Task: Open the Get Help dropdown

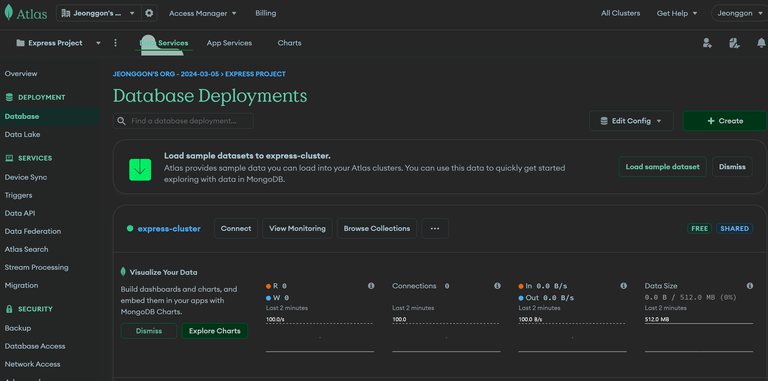Action: 677,13
